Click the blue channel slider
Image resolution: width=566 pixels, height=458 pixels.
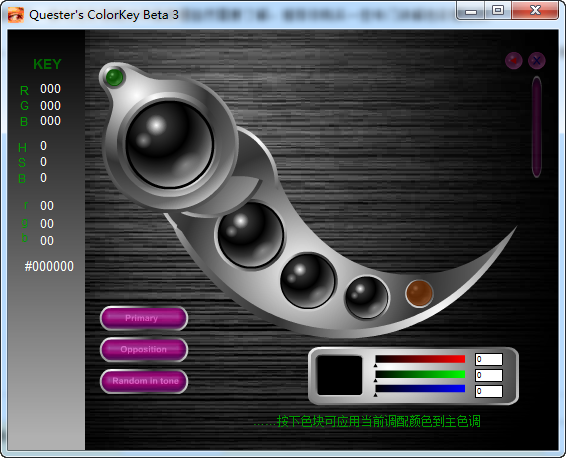pos(420,389)
